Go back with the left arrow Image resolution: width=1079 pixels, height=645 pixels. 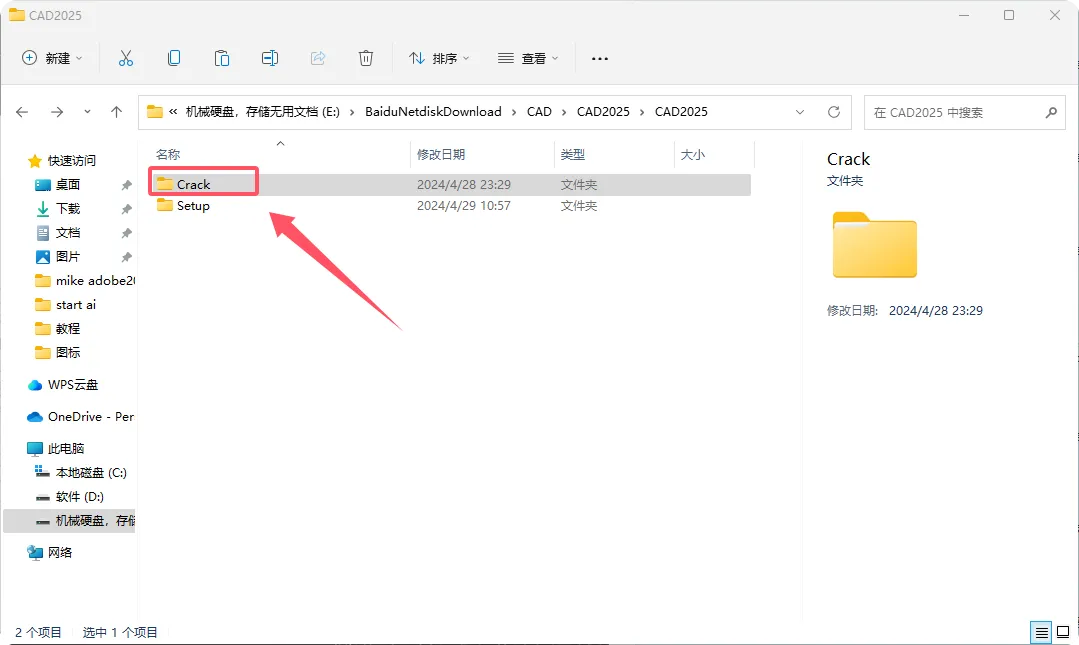point(22,112)
